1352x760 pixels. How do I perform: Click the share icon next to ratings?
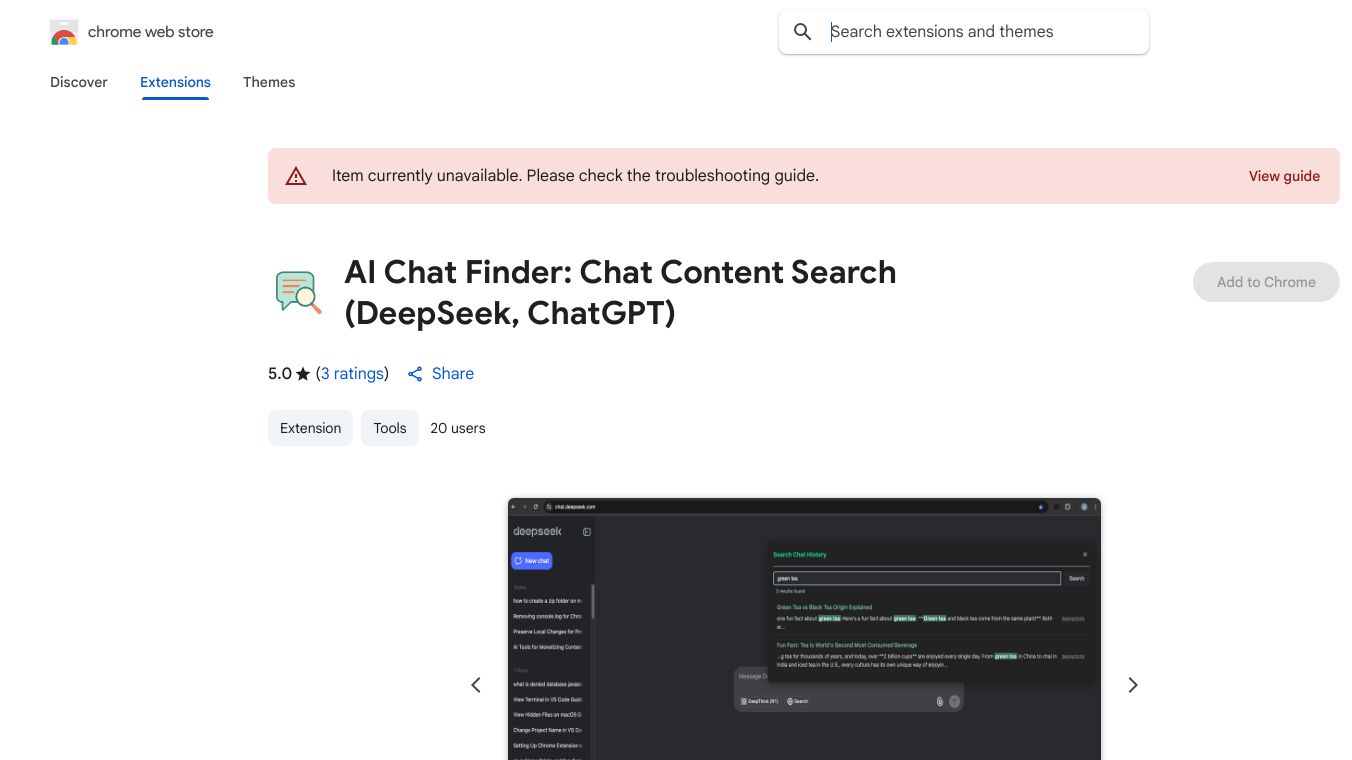tap(415, 374)
